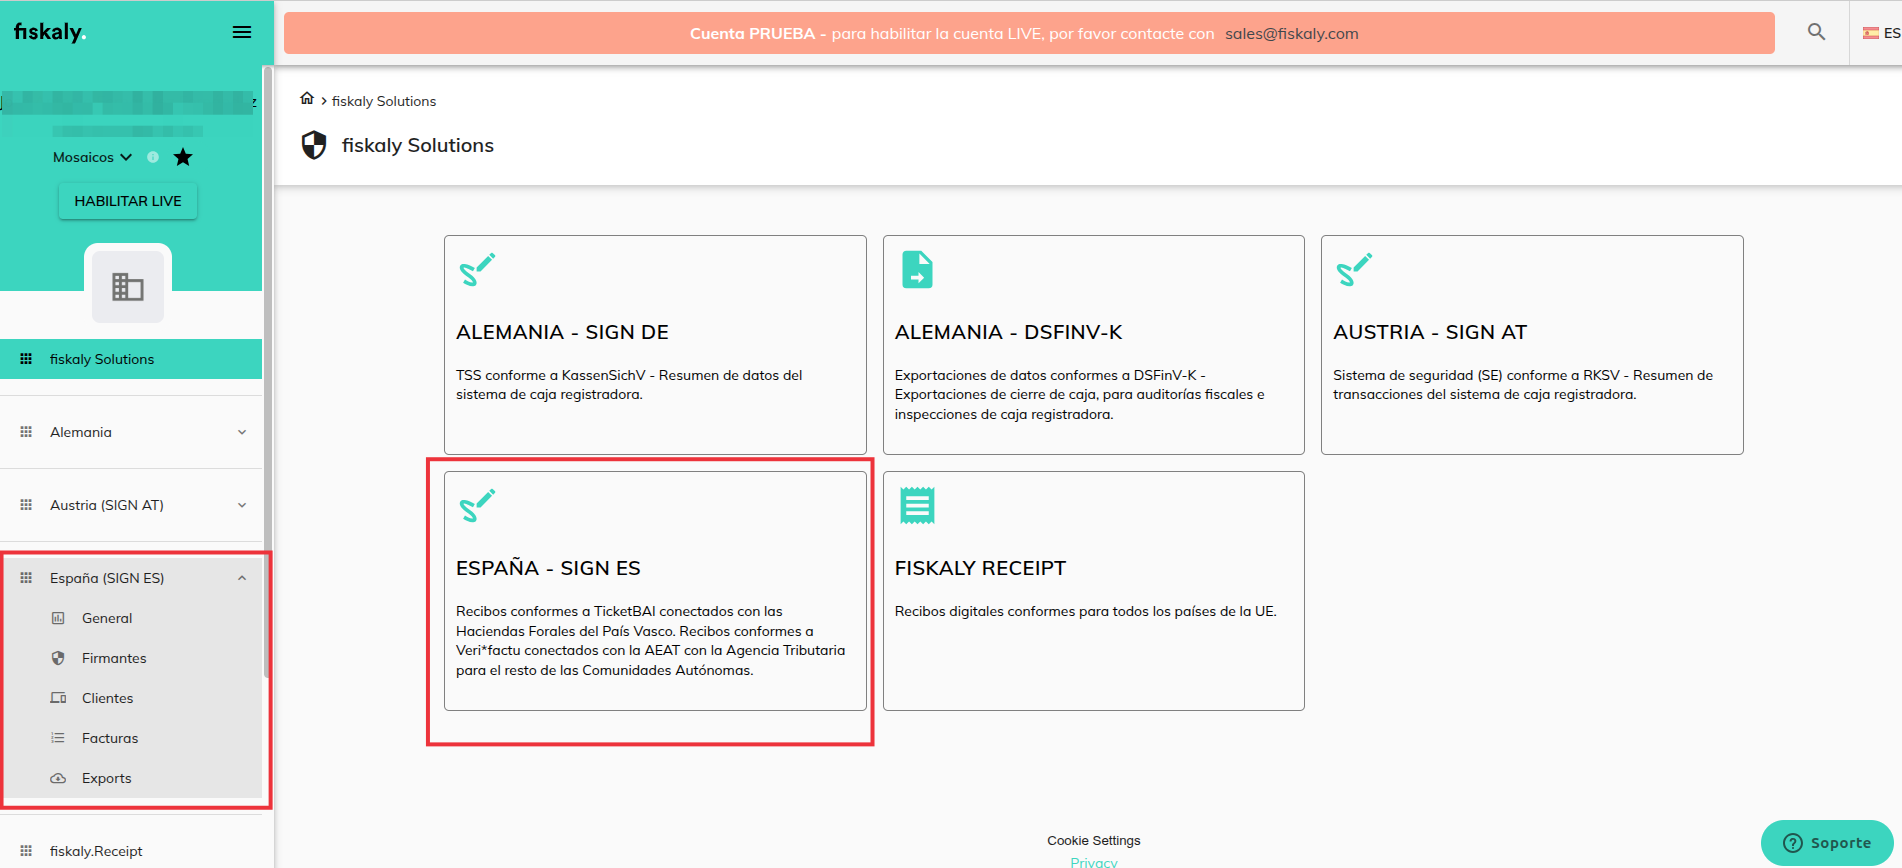Screen dimensions: 1902x868
Task: Click the signing pen icon on España SIGN ES card
Action: coord(477,506)
